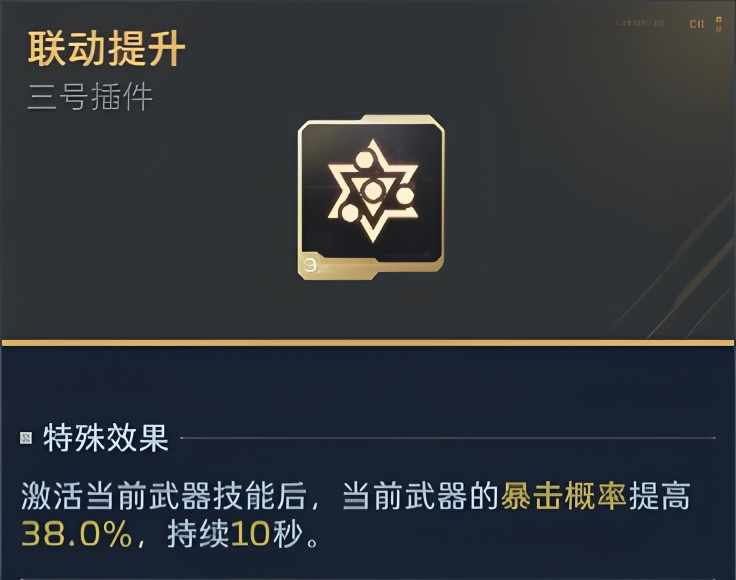Screen dimensions: 736x580
Task: Click the slot number 3 badge
Action: point(311,264)
